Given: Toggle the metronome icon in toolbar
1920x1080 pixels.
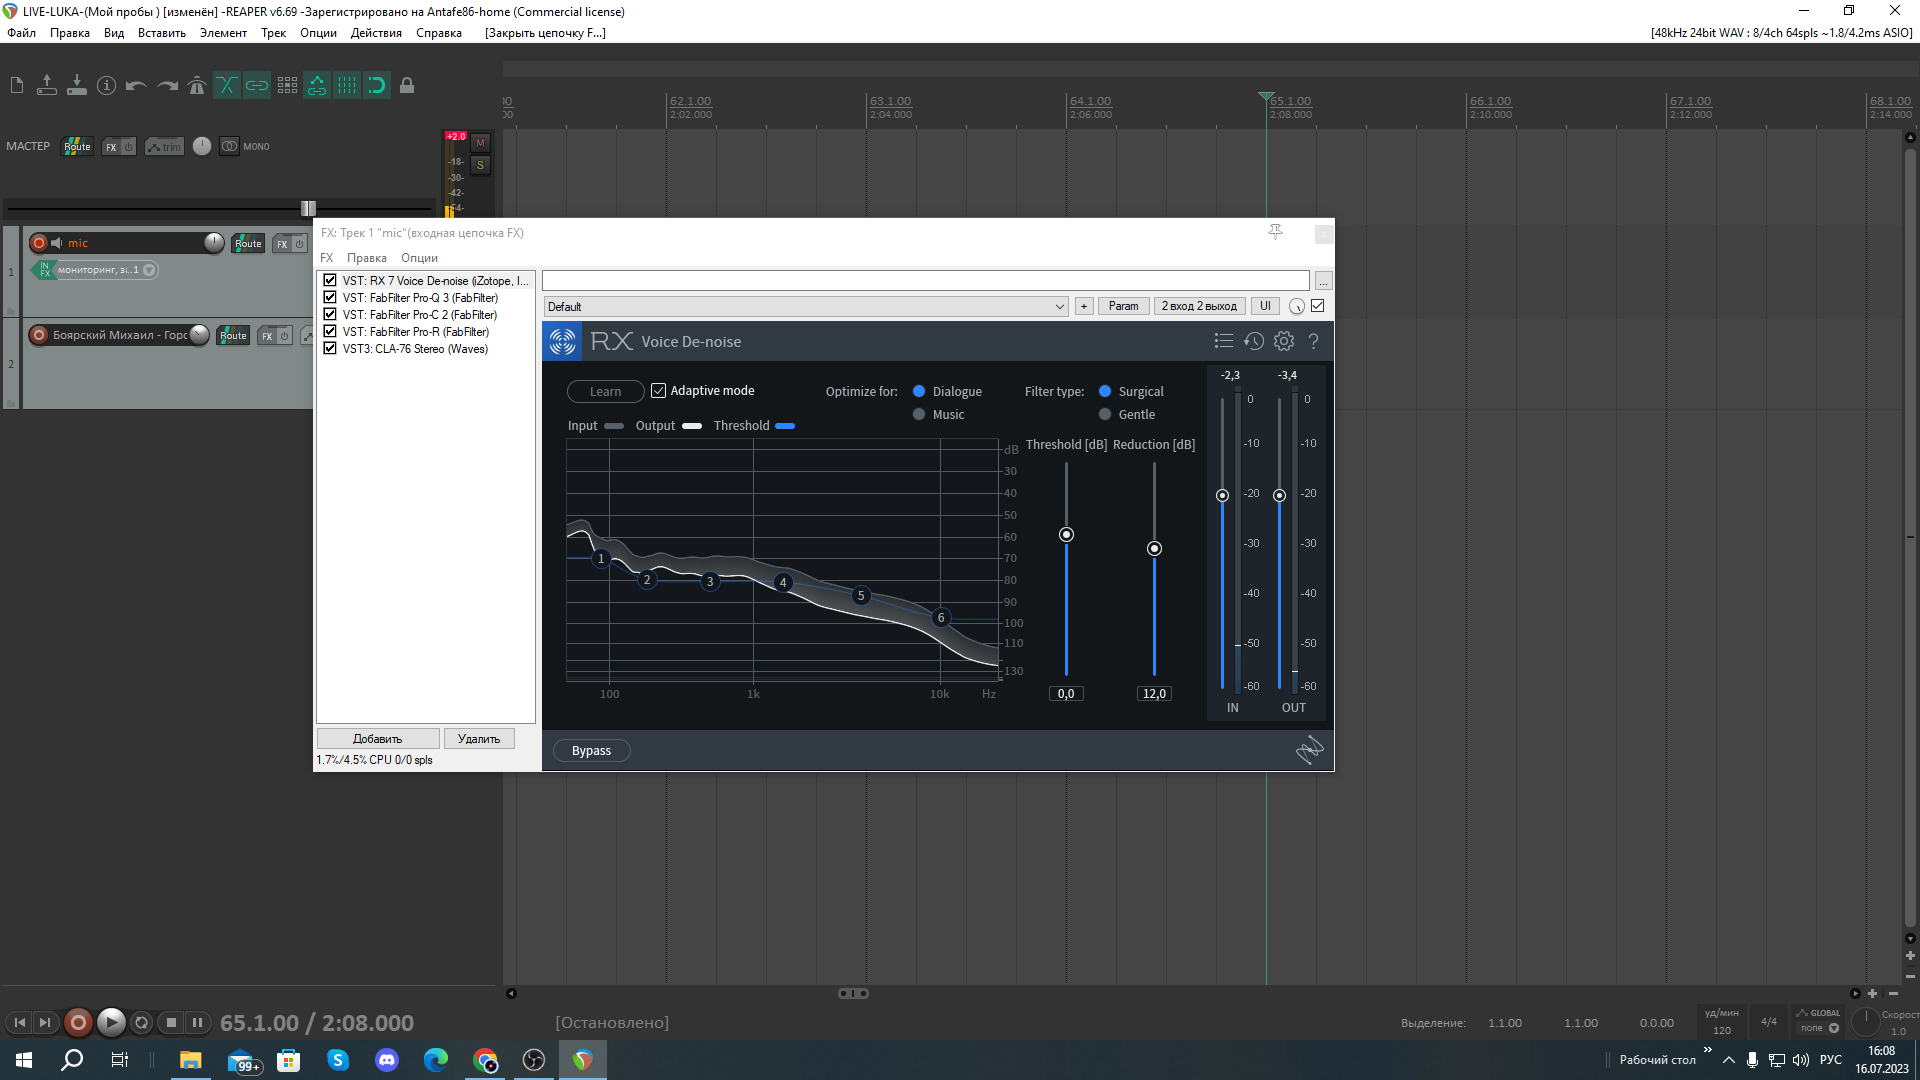Looking at the screenshot, I should tap(197, 86).
